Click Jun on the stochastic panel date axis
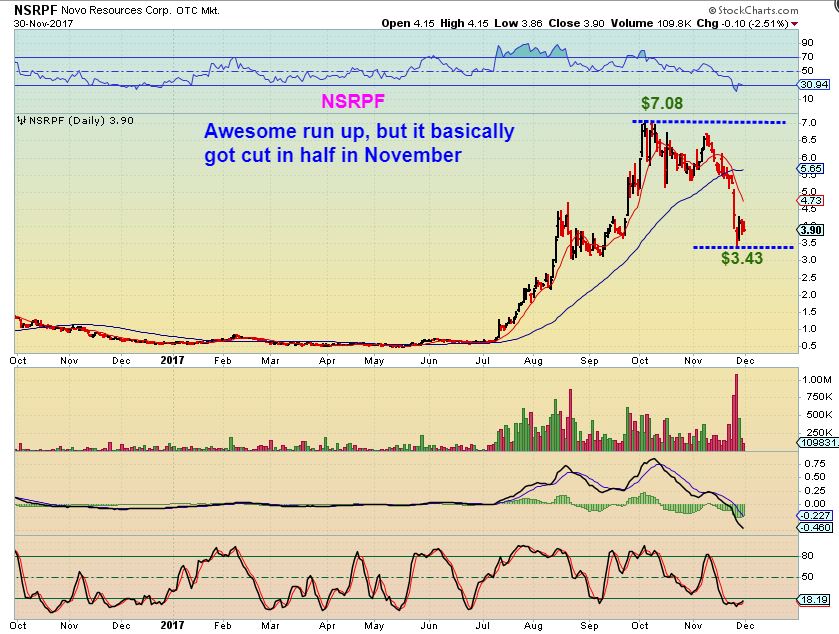 (429, 625)
